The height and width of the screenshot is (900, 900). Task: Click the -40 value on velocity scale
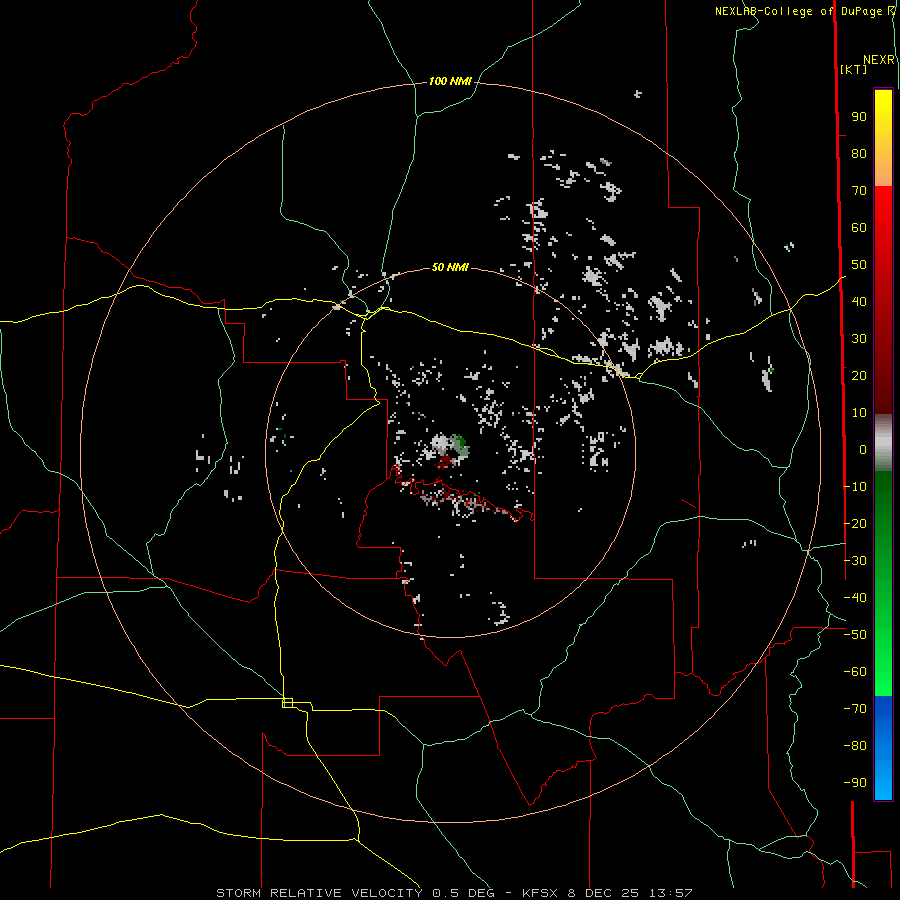[855, 598]
